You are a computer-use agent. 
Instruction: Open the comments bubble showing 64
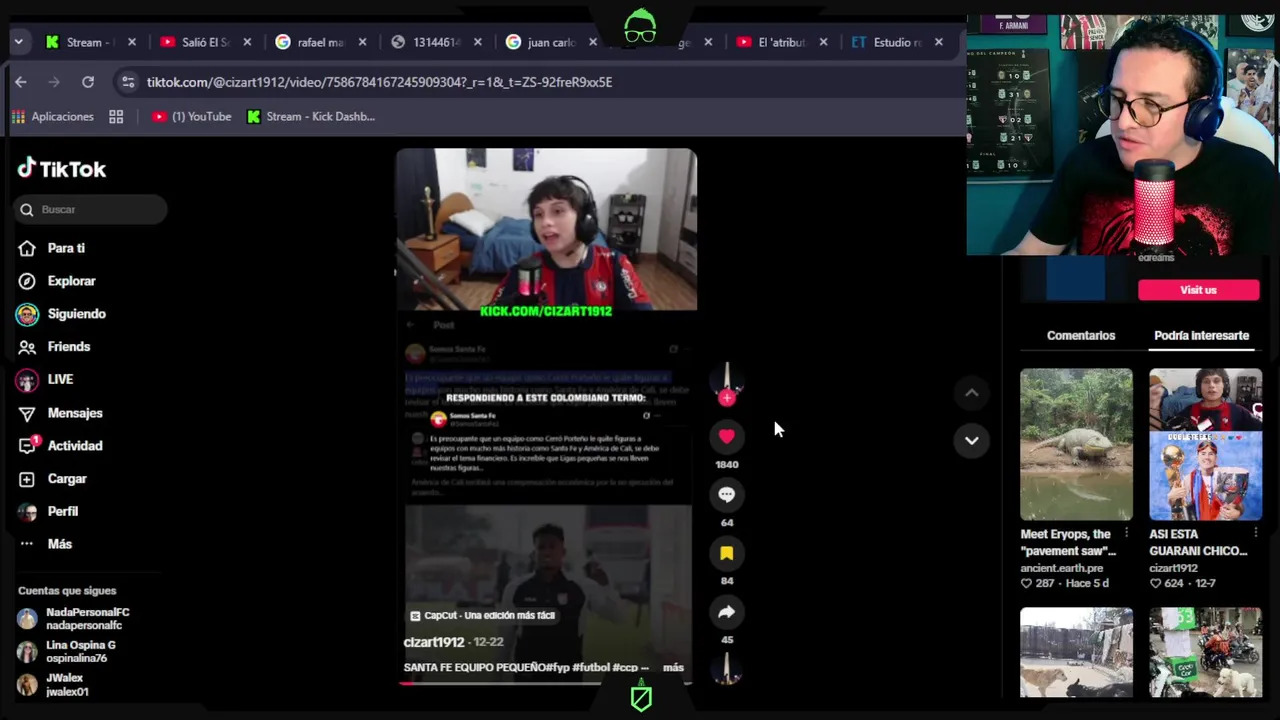pos(727,494)
